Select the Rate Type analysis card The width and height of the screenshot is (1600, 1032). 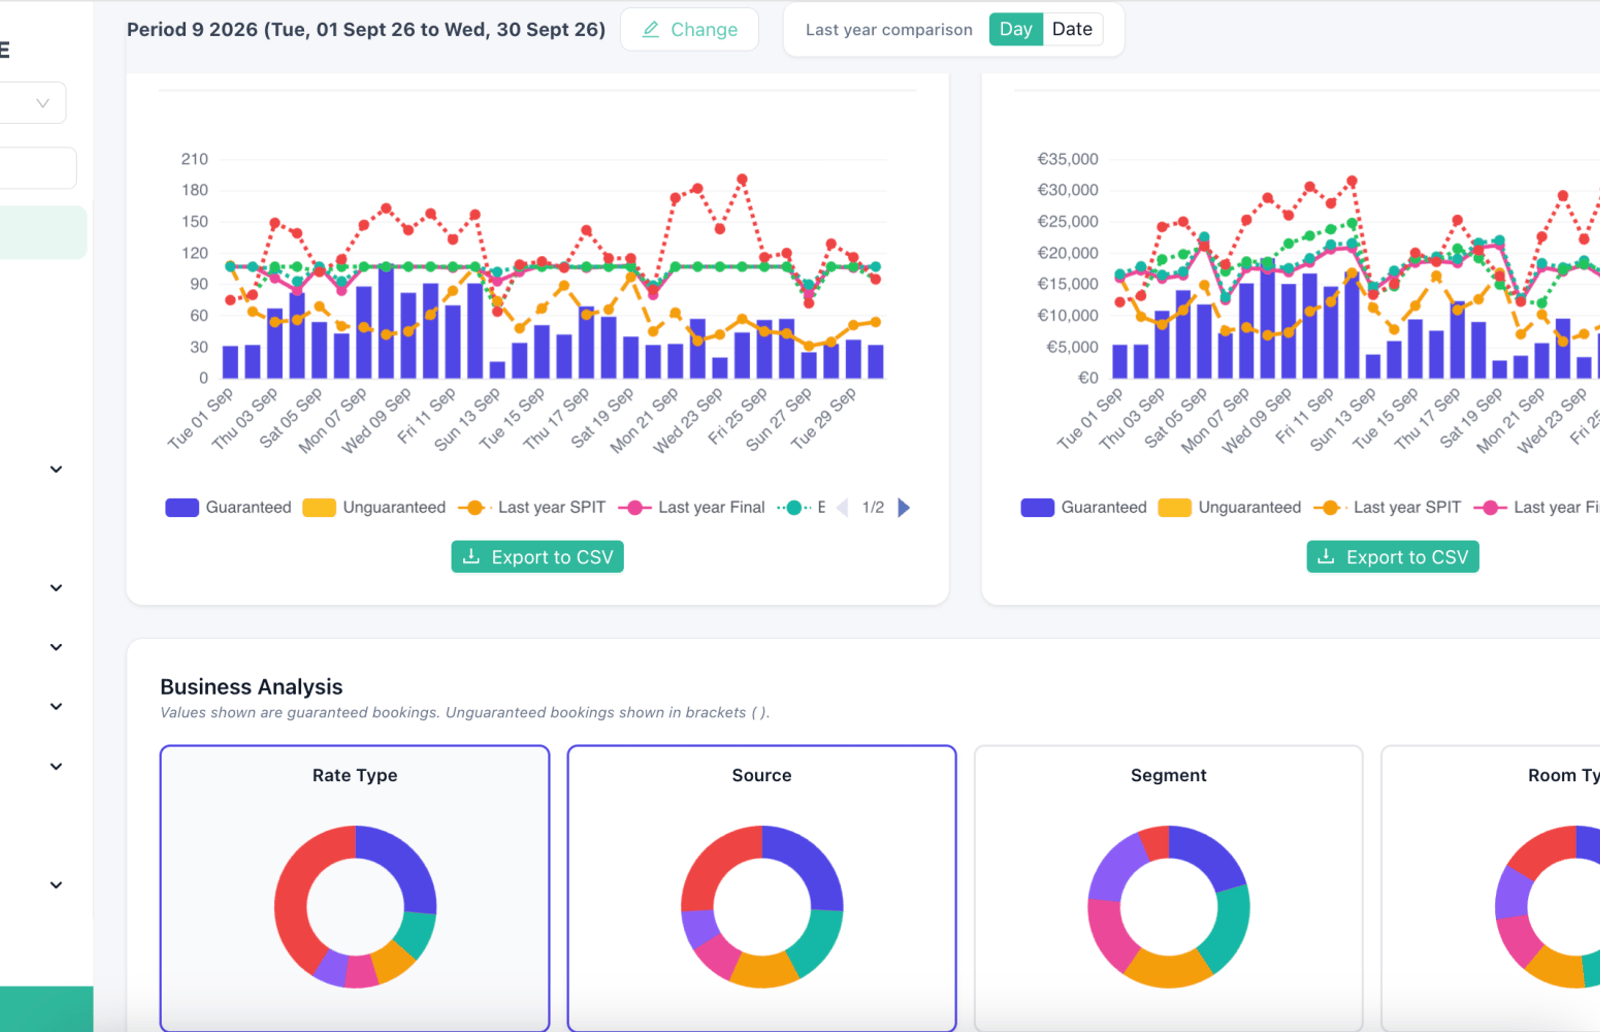tap(355, 888)
